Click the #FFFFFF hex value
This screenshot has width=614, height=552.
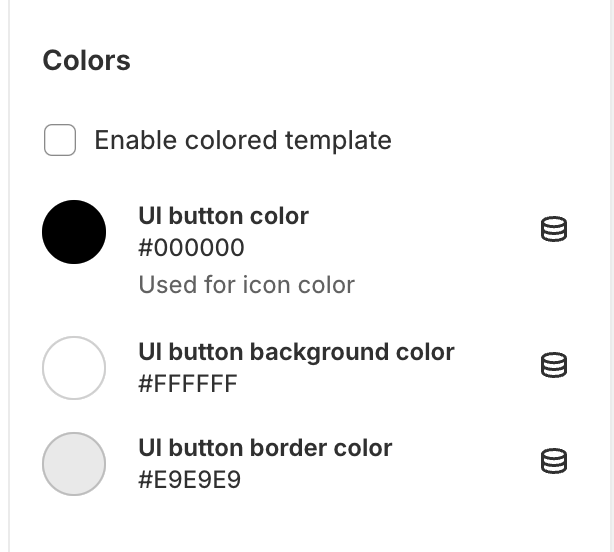click(x=188, y=384)
